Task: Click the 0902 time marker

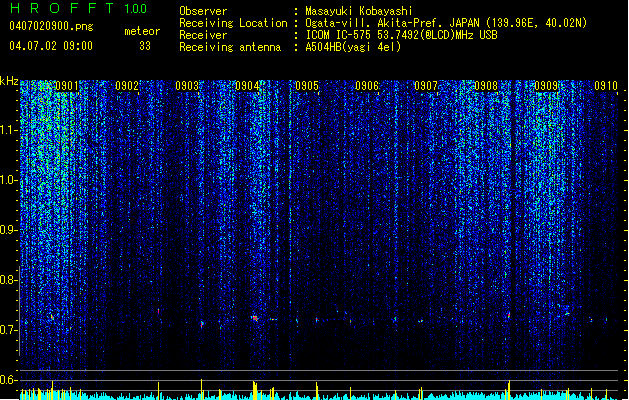Action: (127, 86)
